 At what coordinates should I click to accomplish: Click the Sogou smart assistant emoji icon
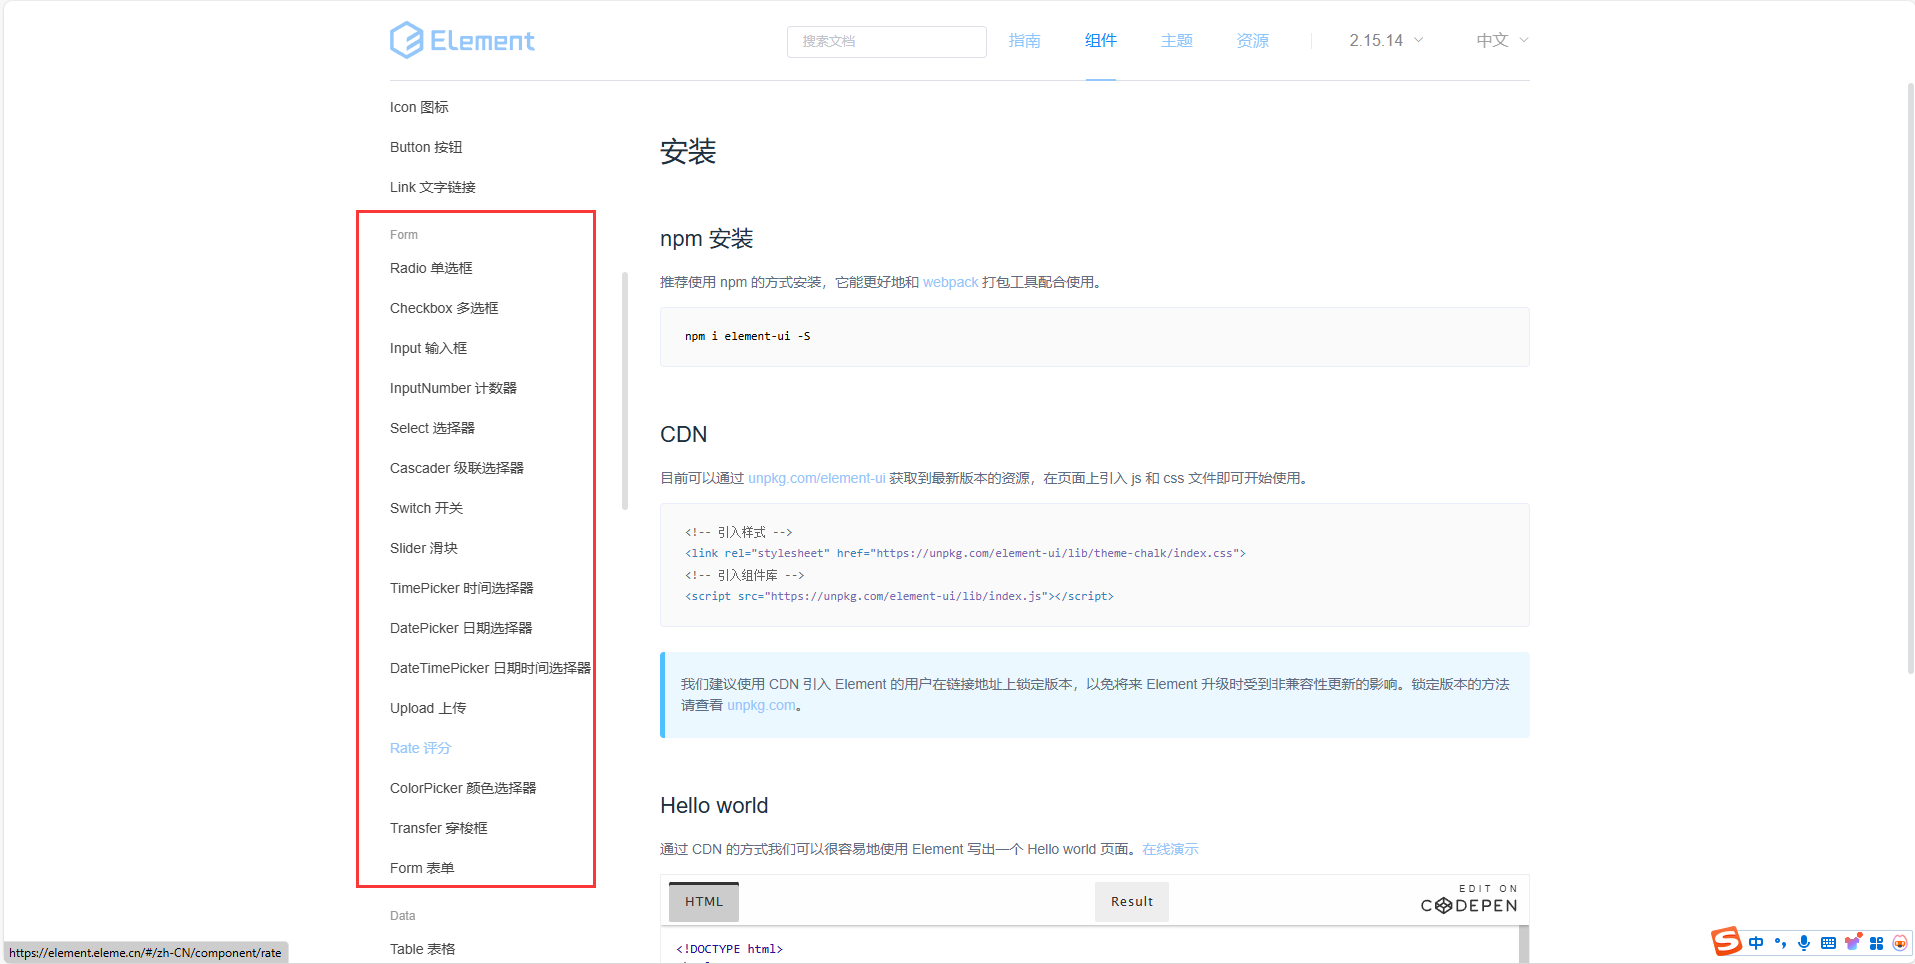pos(1899,942)
